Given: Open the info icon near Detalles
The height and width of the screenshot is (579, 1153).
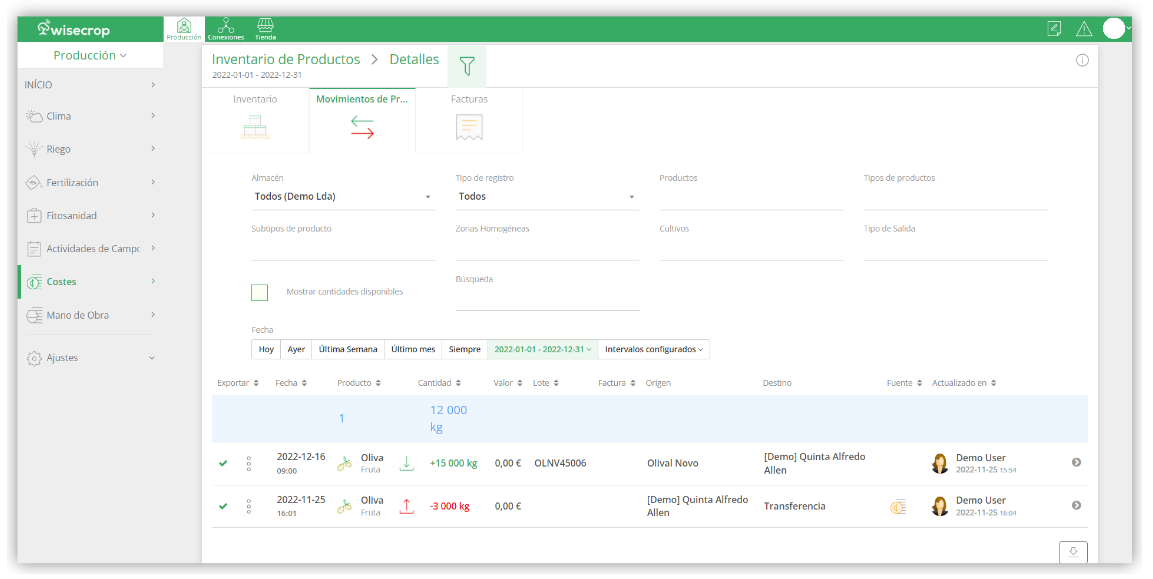Looking at the screenshot, I should click(1082, 60).
